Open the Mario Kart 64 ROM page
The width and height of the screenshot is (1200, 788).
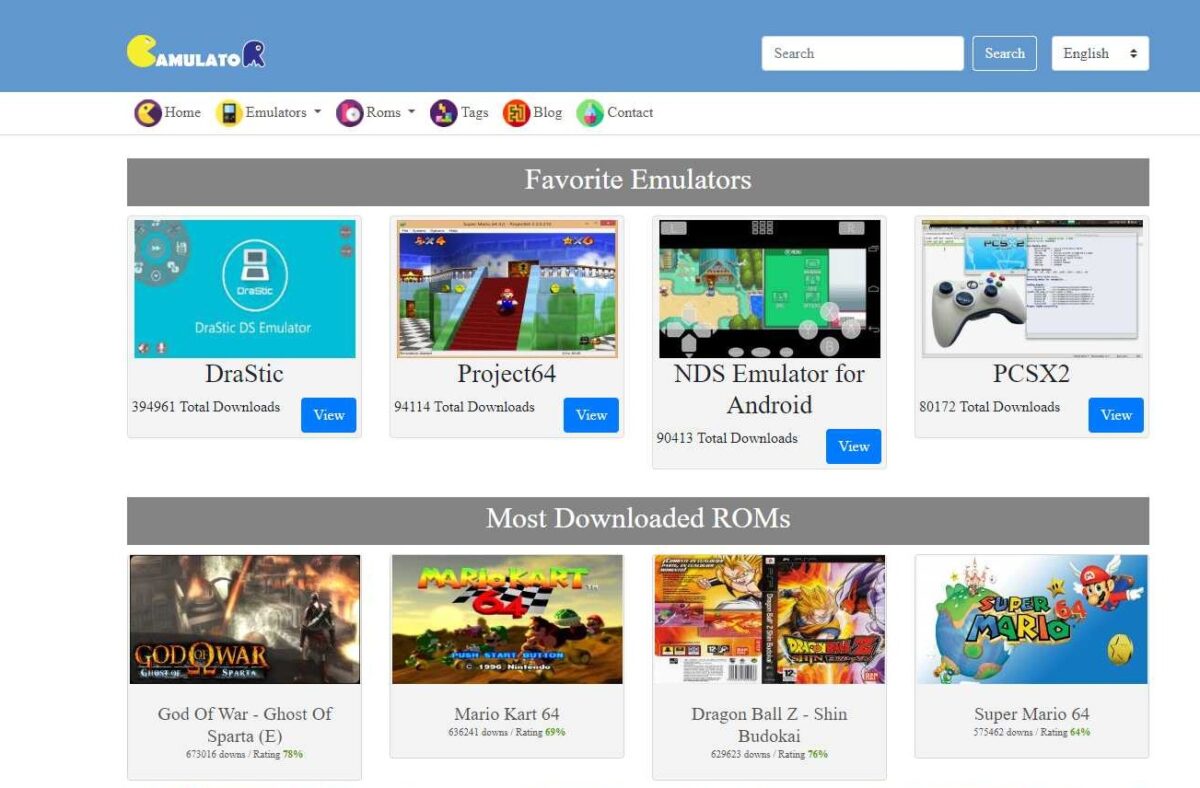coord(506,714)
